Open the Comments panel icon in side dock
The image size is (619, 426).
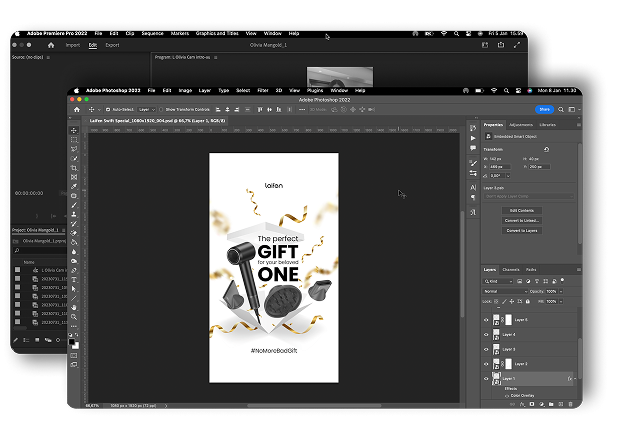tap(473, 148)
